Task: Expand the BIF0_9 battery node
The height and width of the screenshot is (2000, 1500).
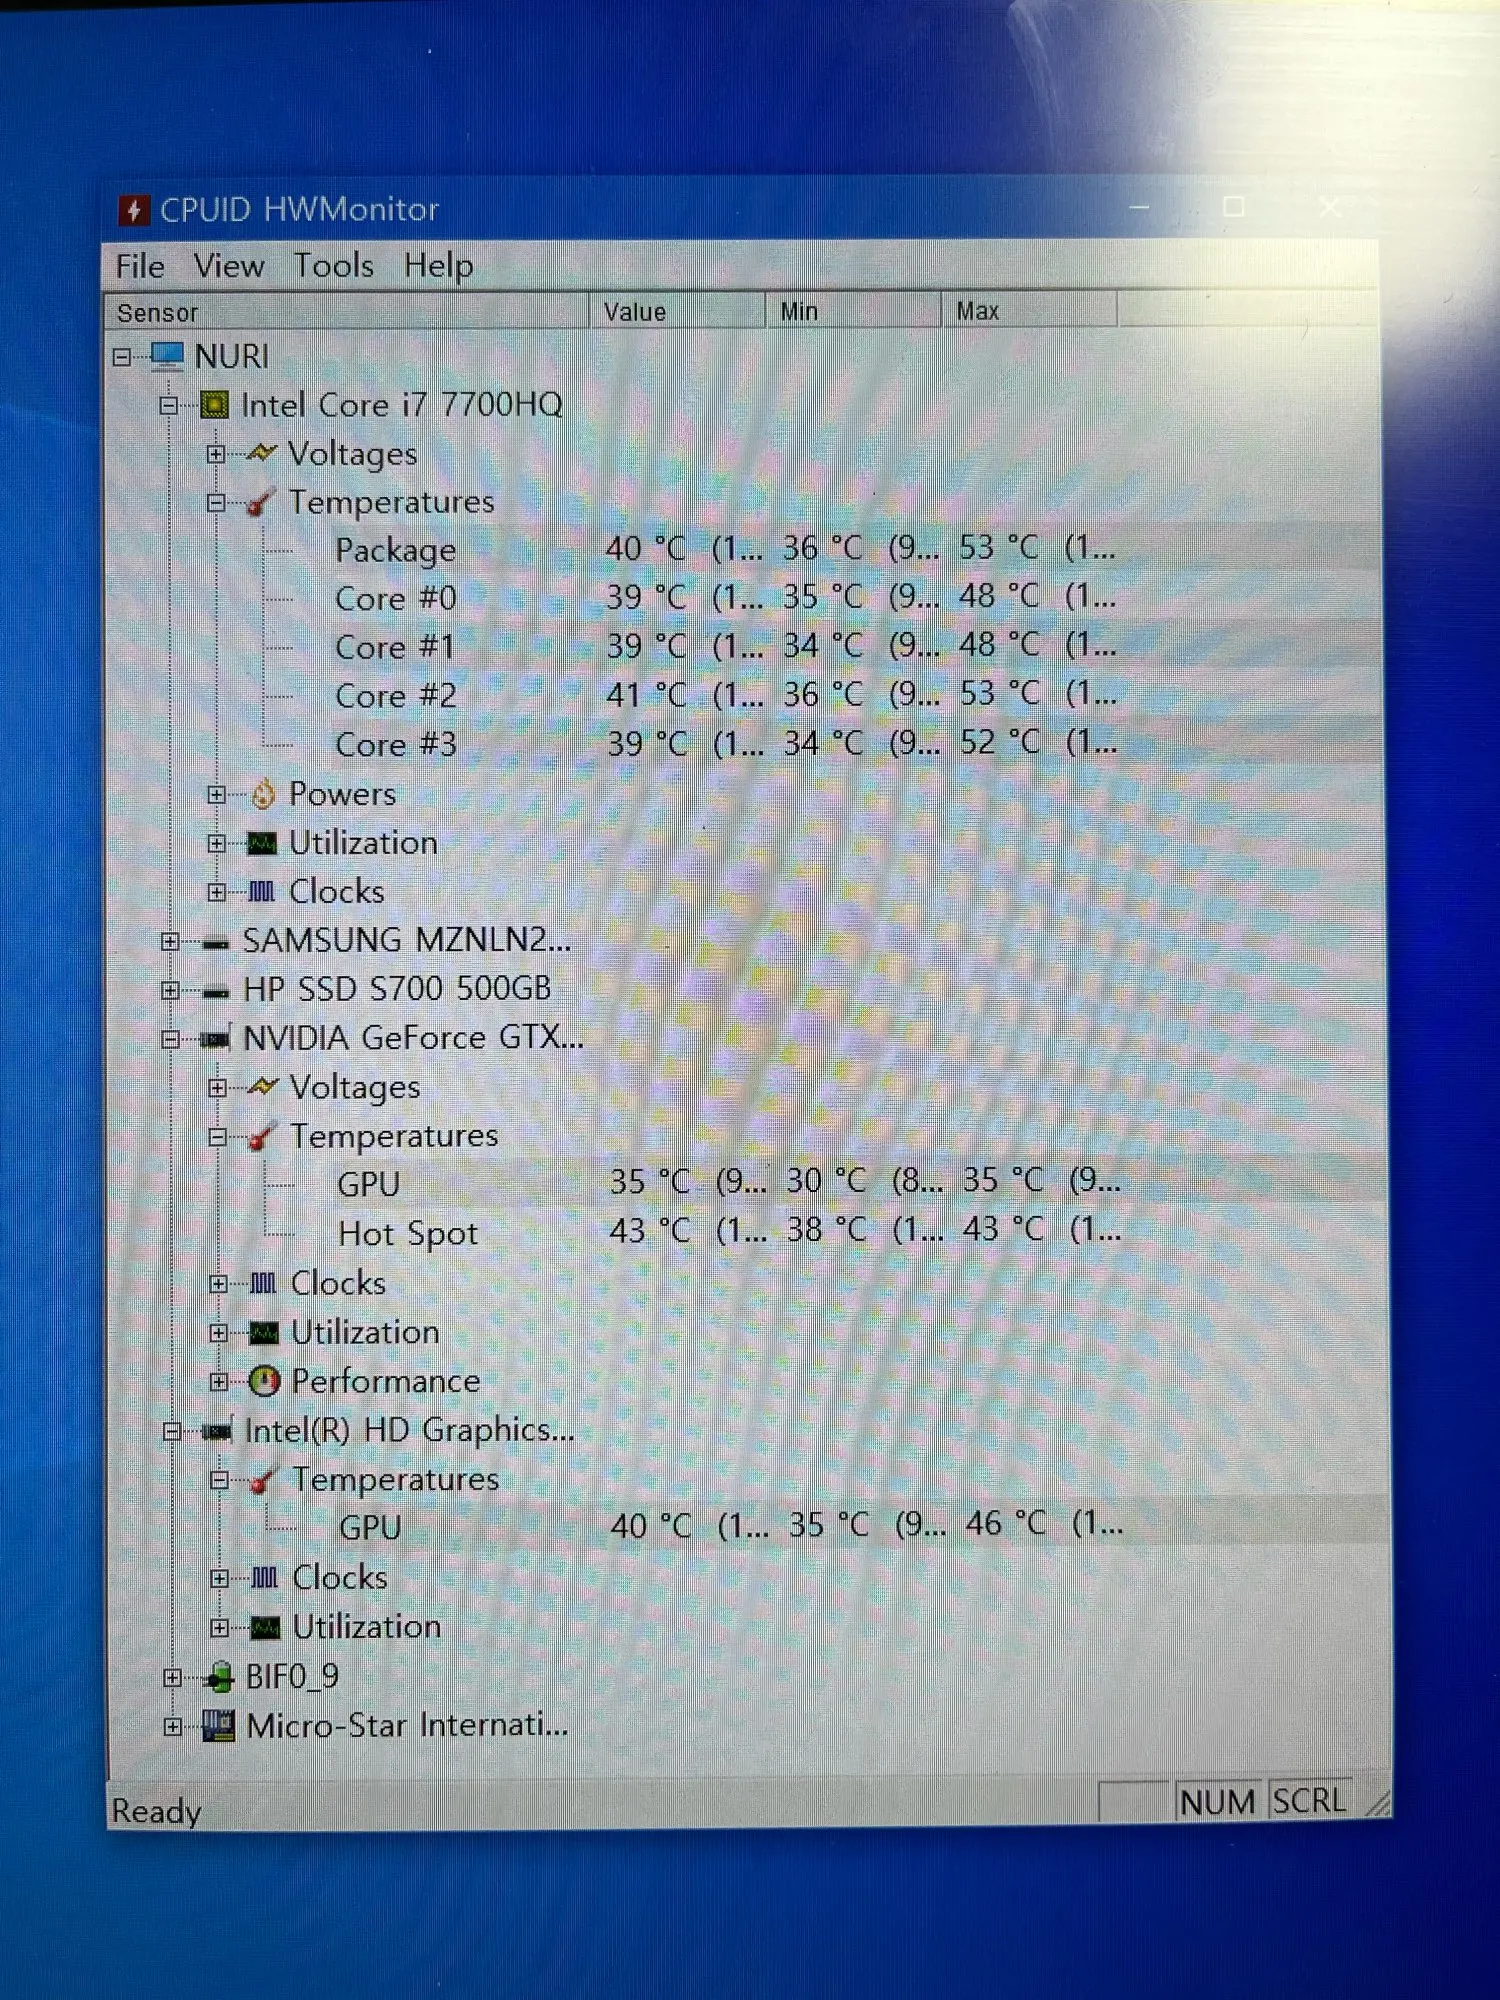Action: click(x=173, y=1678)
